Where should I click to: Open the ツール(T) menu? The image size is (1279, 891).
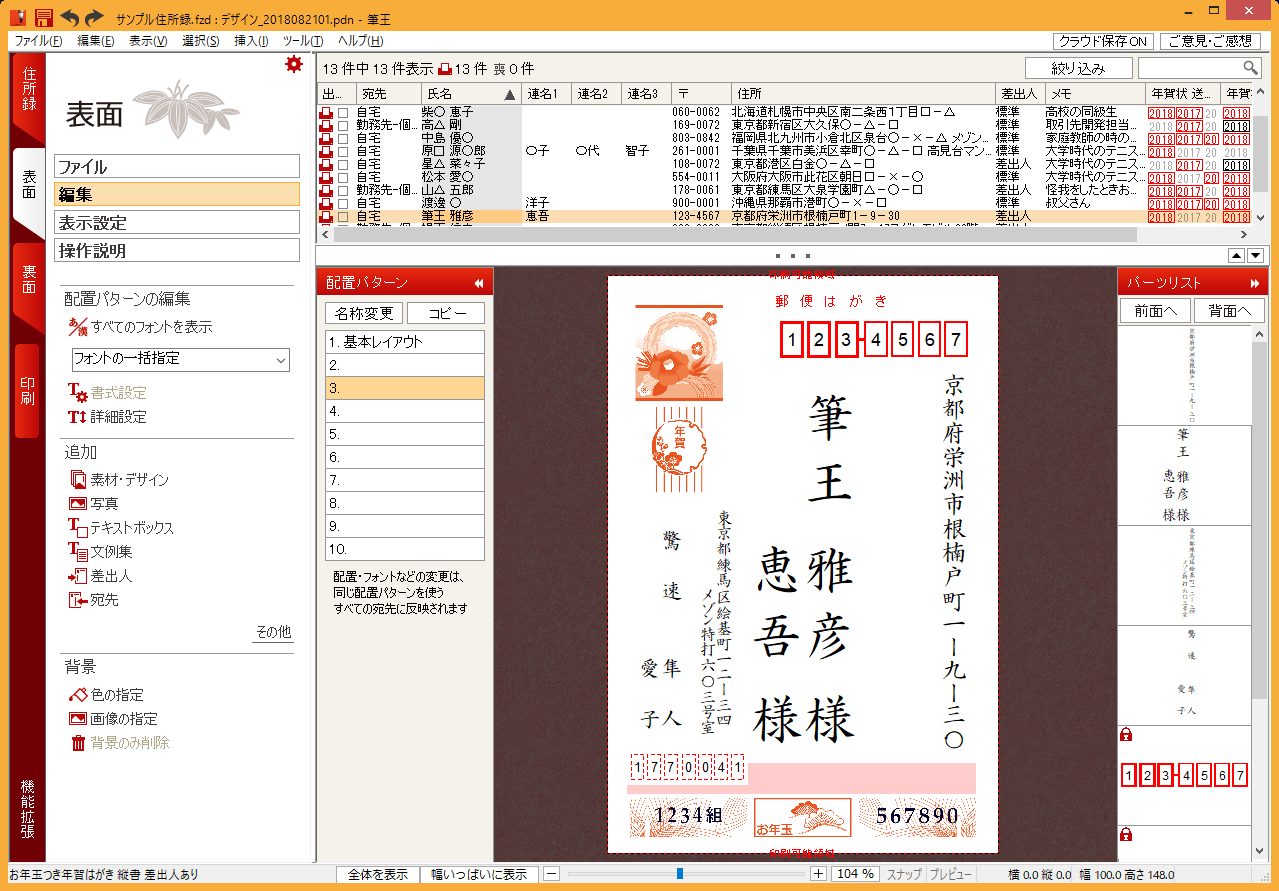(x=302, y=41)
